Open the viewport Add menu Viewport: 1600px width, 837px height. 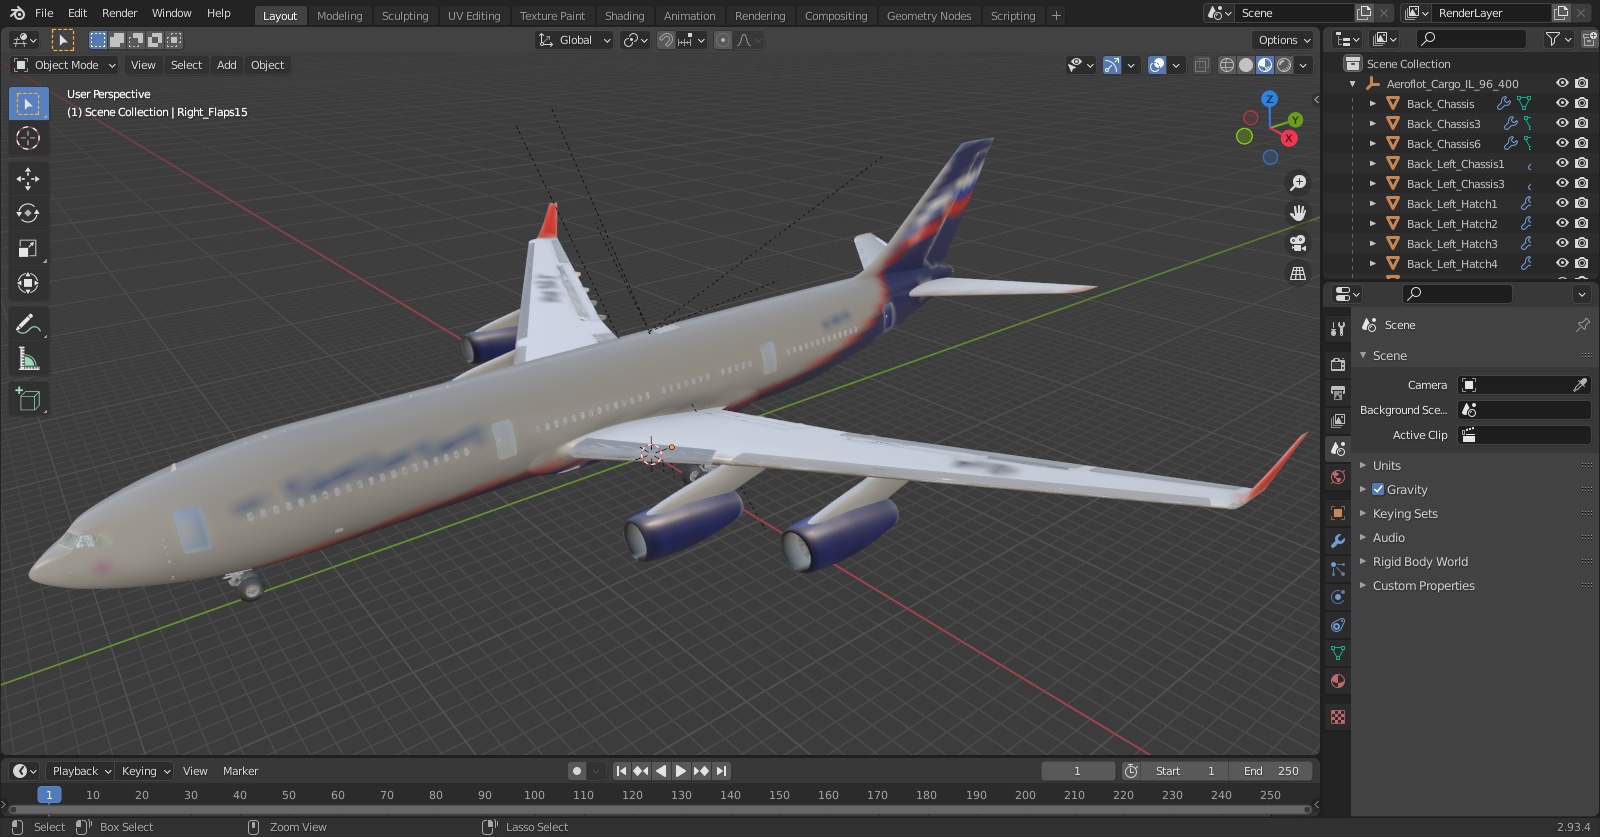227,65
